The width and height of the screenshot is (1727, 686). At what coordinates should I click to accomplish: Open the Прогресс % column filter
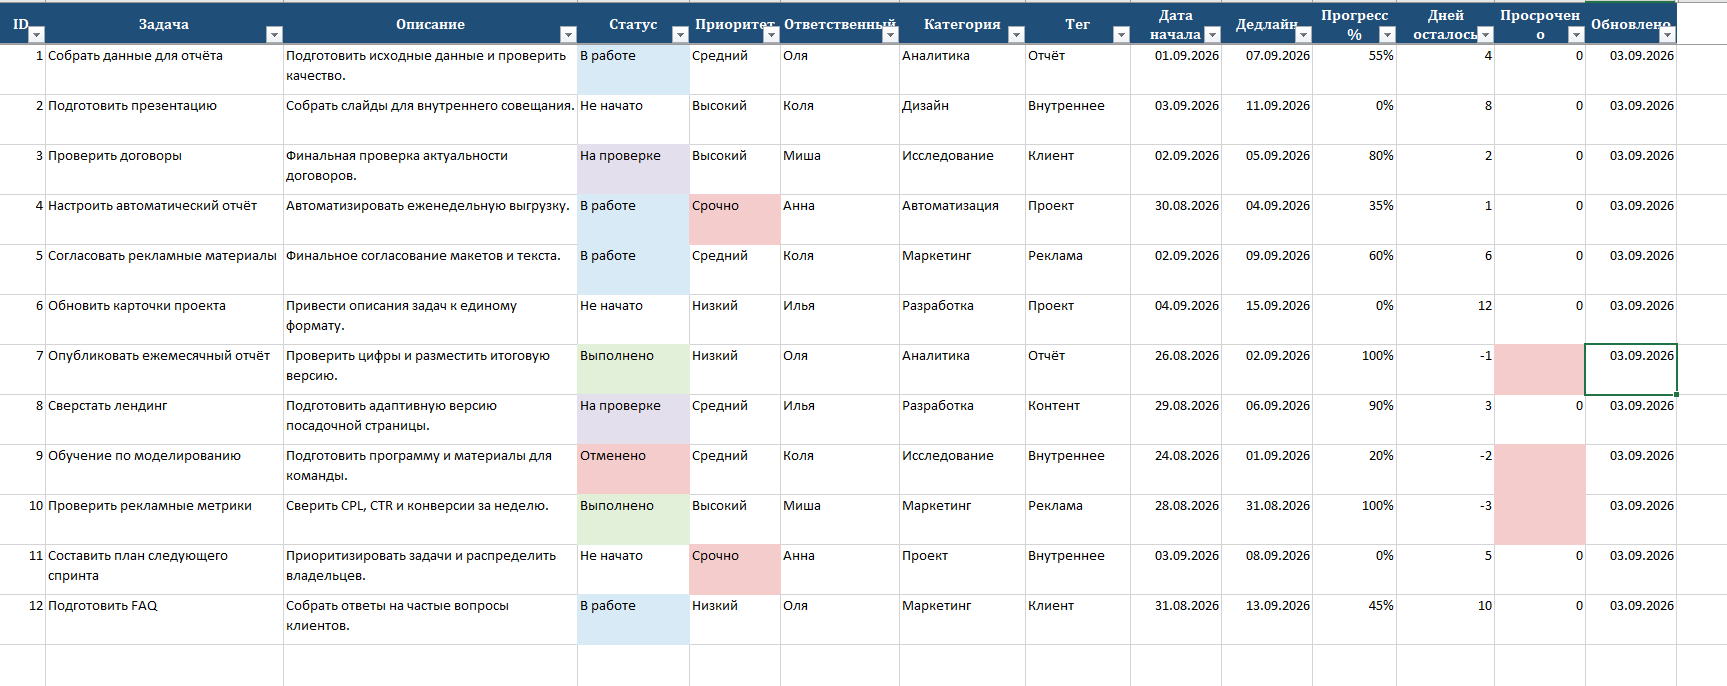pyautogui.click(x=1387, y=35)
